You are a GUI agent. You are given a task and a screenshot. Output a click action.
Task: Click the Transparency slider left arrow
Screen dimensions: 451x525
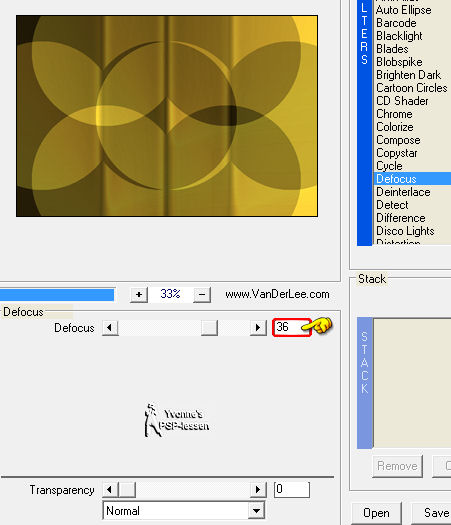(110, 490)
